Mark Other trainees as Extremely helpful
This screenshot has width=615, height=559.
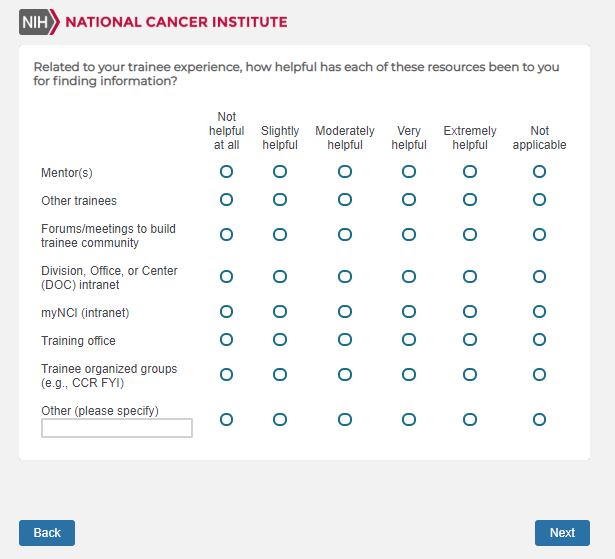470,200
